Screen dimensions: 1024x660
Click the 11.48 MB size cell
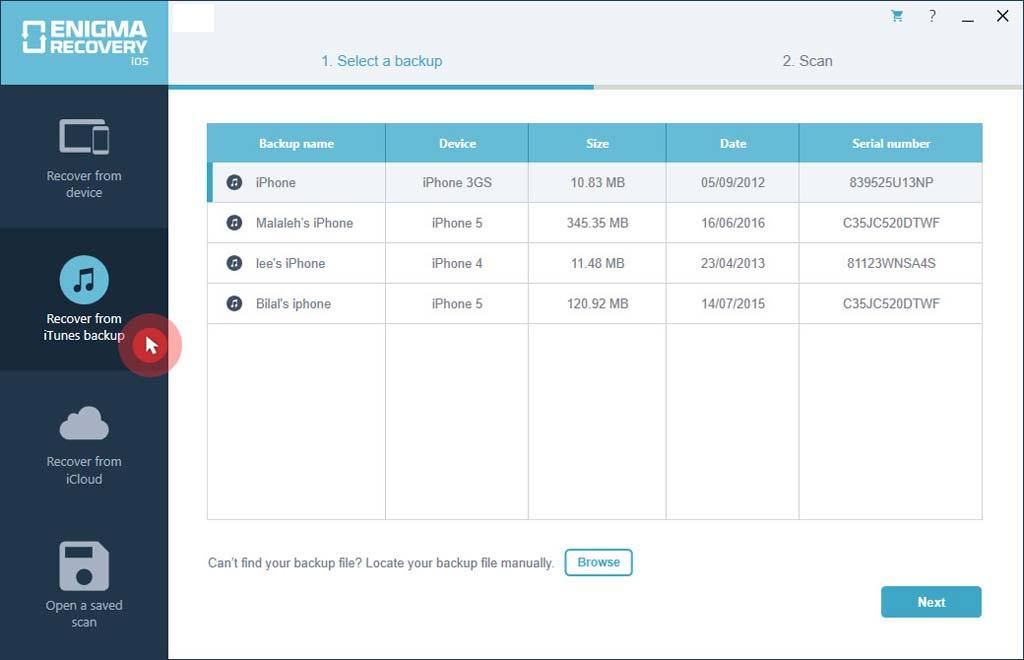click(x=597, y=263)
